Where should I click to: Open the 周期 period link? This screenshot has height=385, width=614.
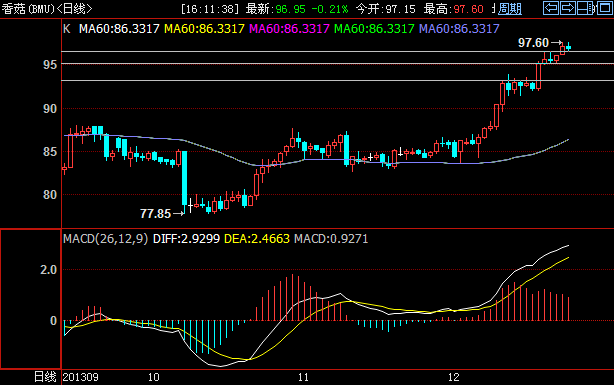click(510, 9)
